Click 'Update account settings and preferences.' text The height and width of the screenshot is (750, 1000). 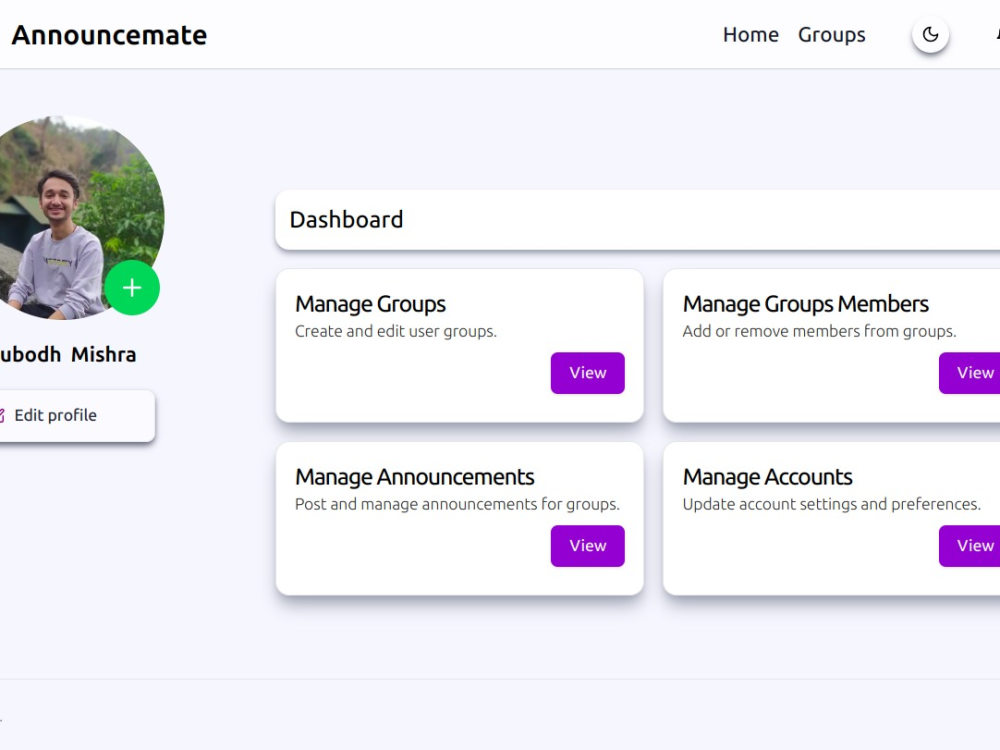[x=832, y=504]
